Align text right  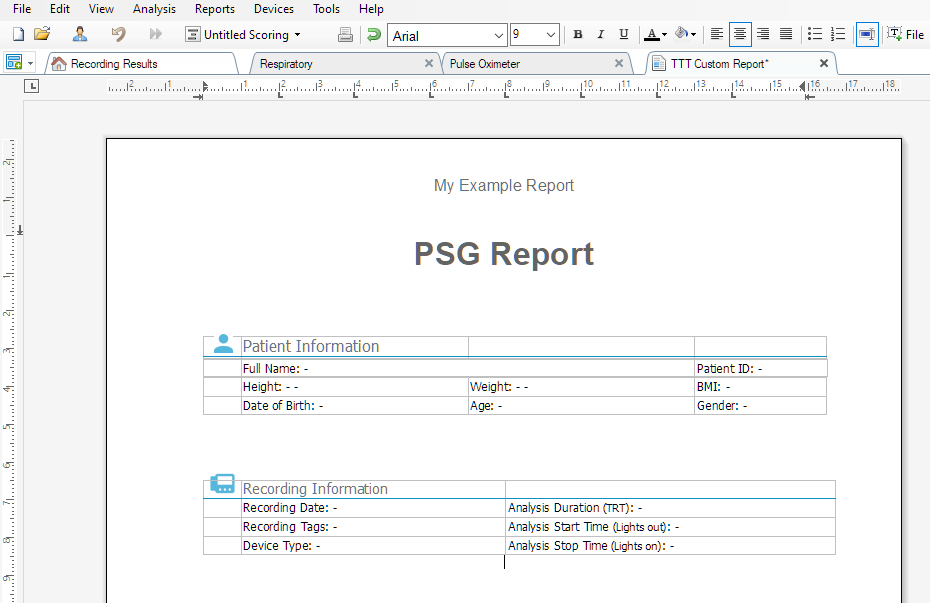coord(763,34)
